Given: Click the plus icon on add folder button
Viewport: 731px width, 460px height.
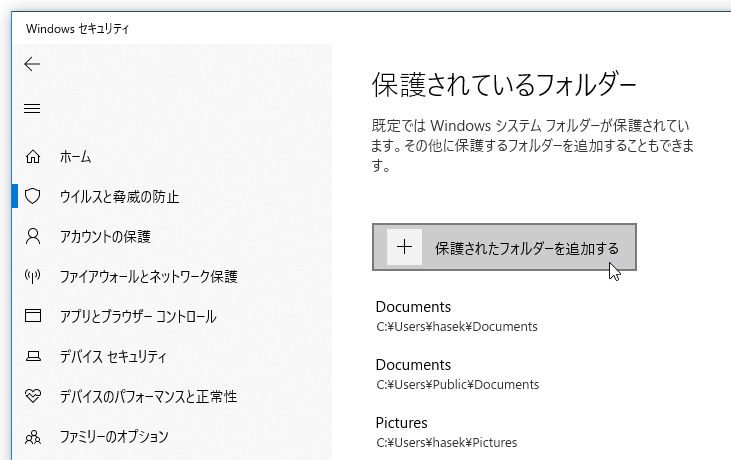Looking at the screenshot, I should (x=404, y=247).
